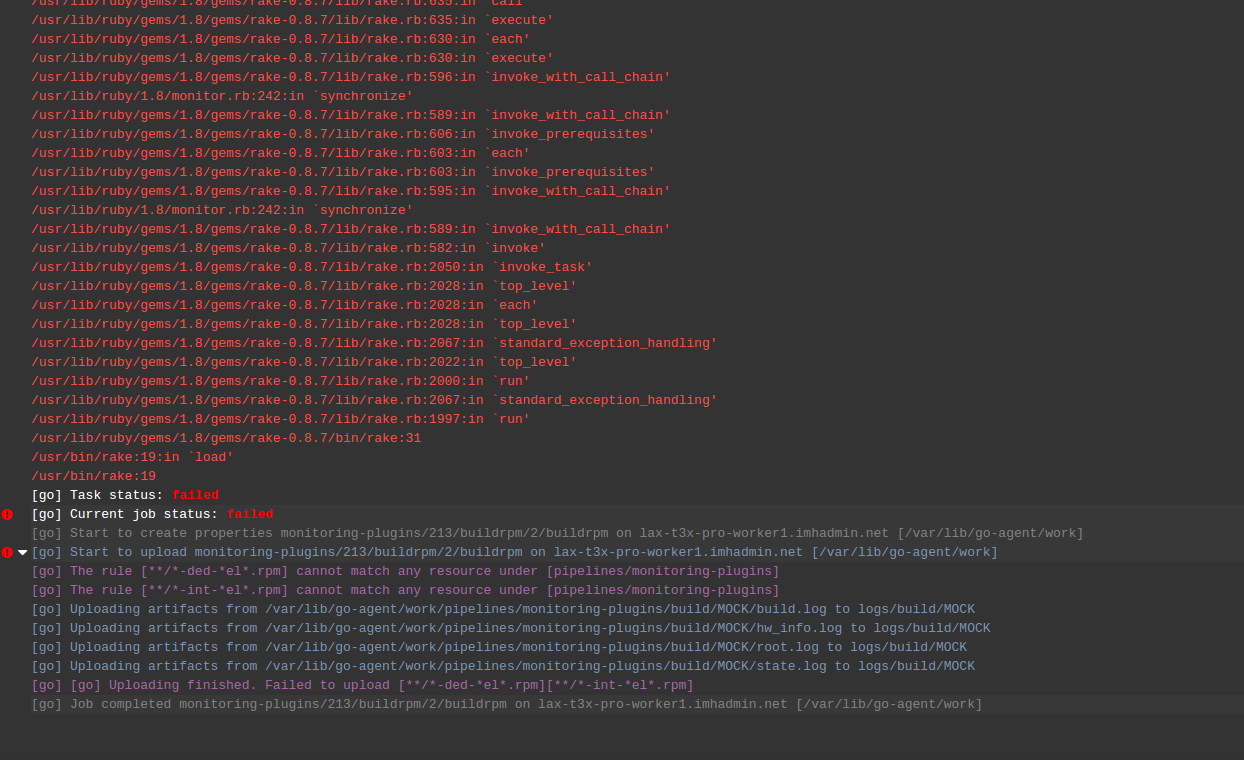This screenshot has width=1244, height=760.
Task: Click the /usr/bin/rake:19 in load line
Action: (132, 457)
